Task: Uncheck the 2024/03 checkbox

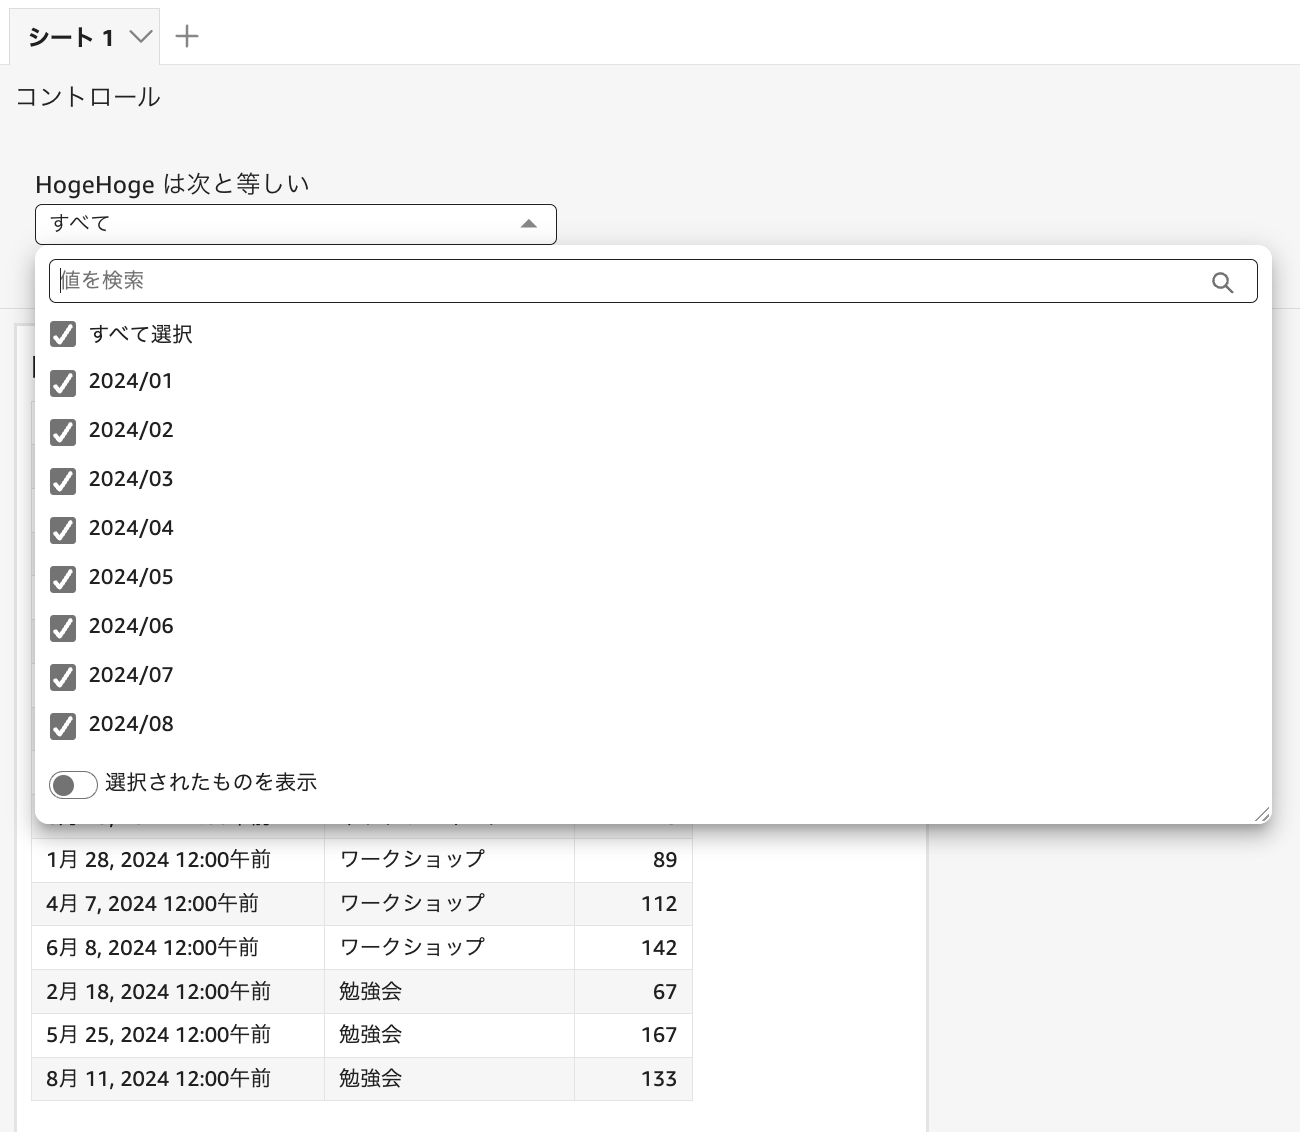Action: [63, 481]
